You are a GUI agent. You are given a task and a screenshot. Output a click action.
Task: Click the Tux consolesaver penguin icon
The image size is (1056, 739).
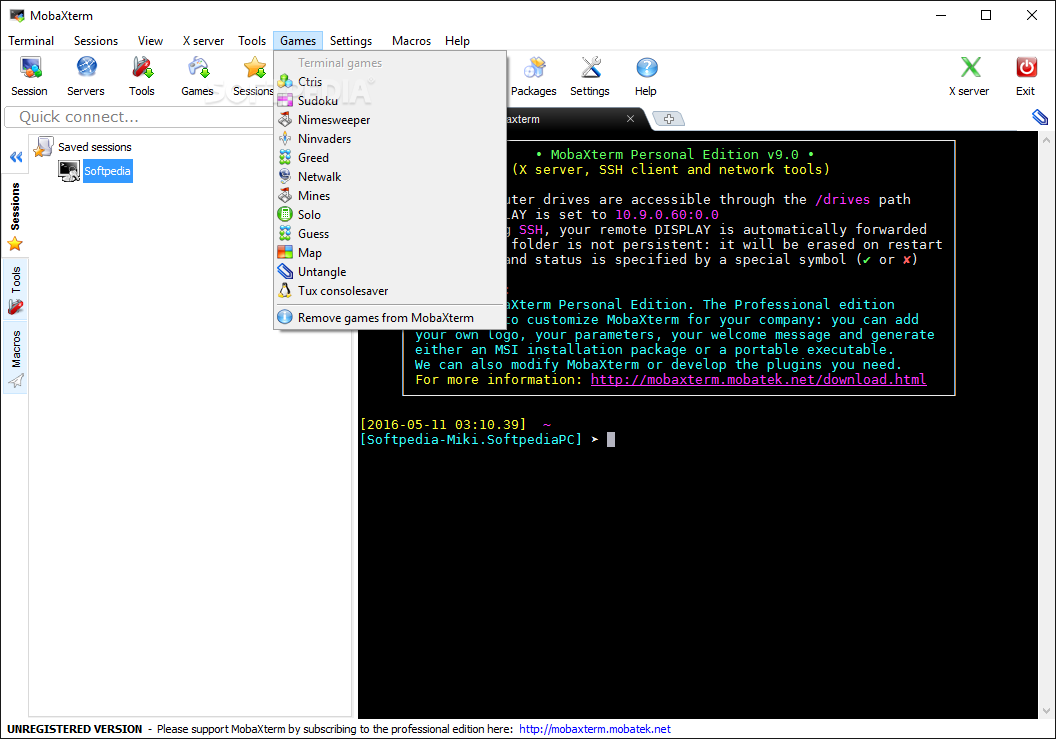click(286, 290)
